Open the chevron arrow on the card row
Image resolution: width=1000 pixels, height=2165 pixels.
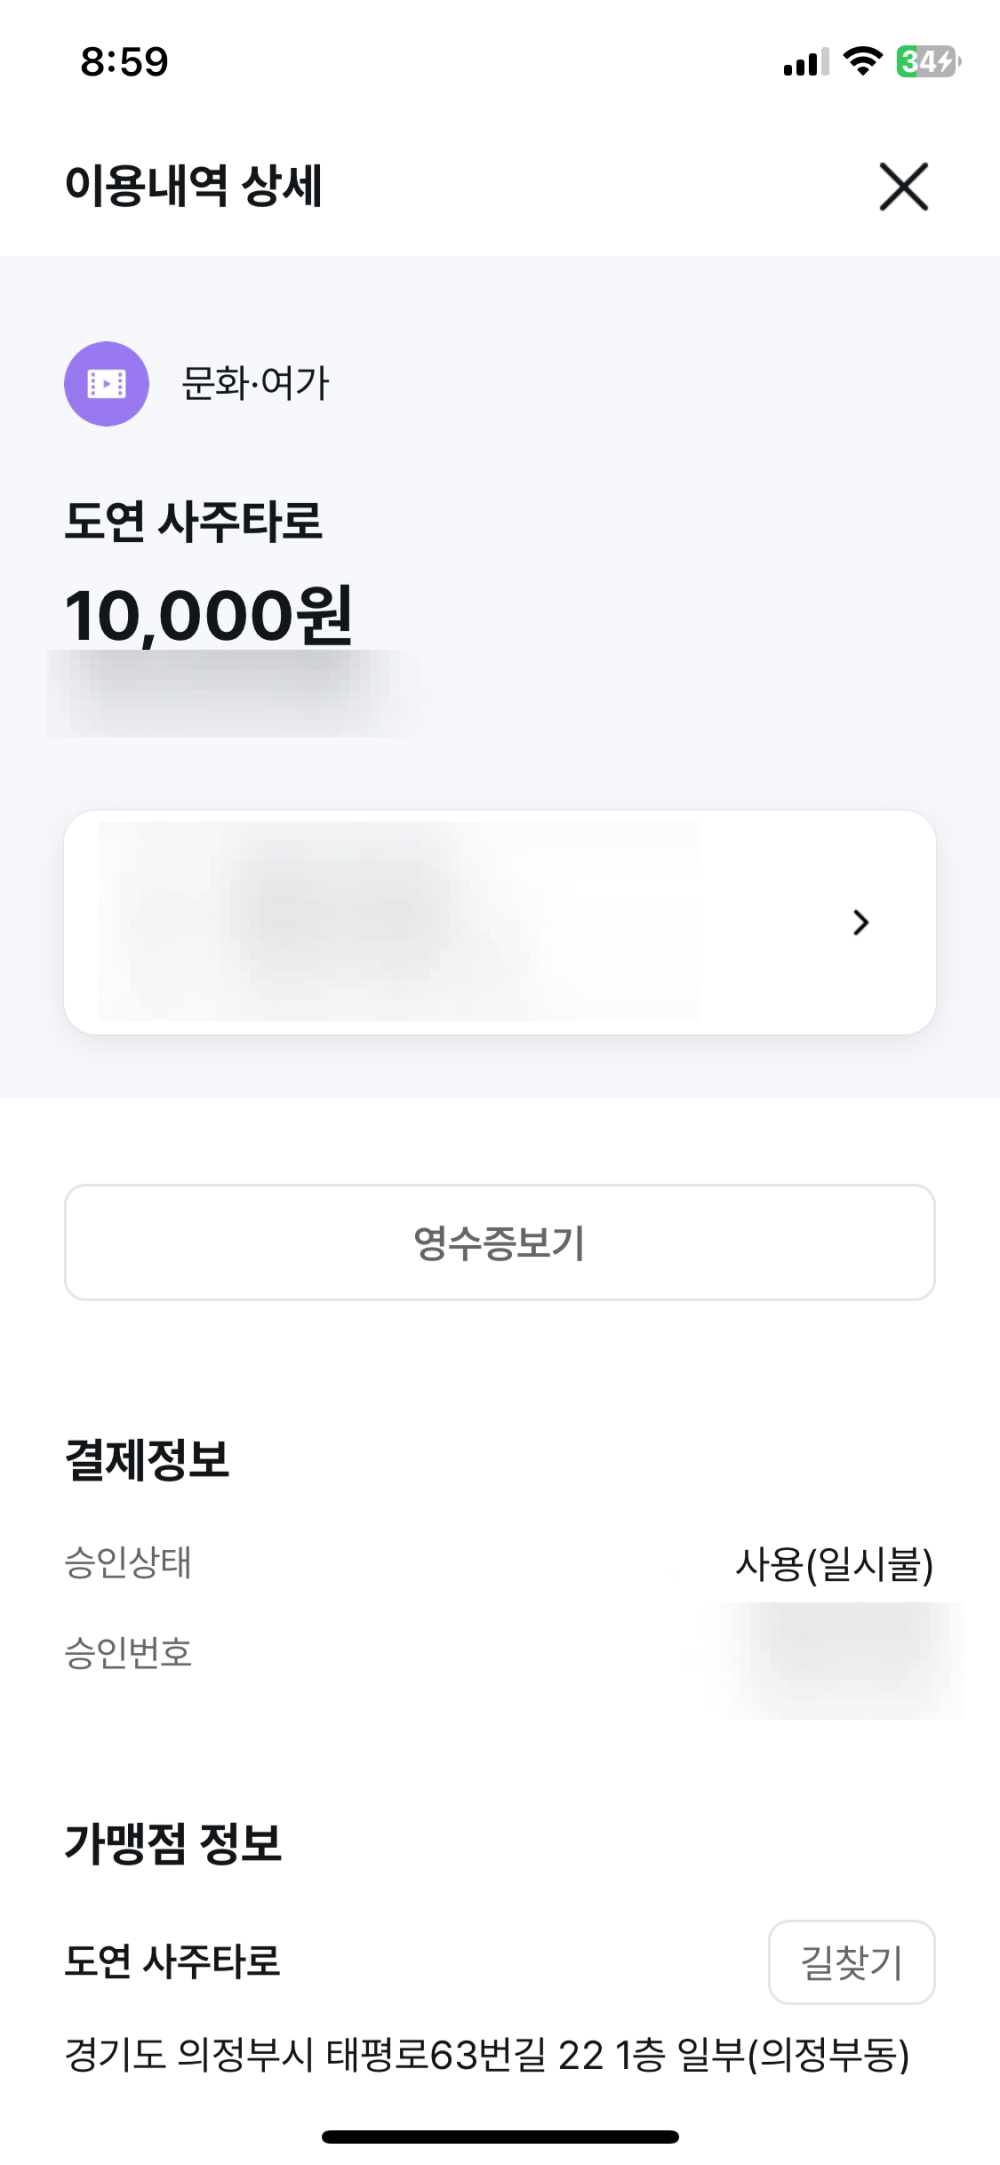pyautogui.click(x=860, y=922)
